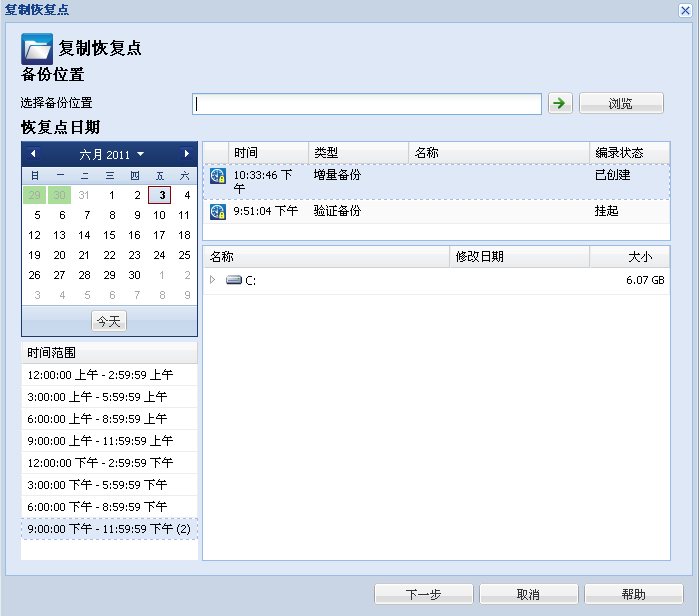Select calendar date 3 highlighted in red
This screenshot has height=616, width=699.
pos(160,195)
